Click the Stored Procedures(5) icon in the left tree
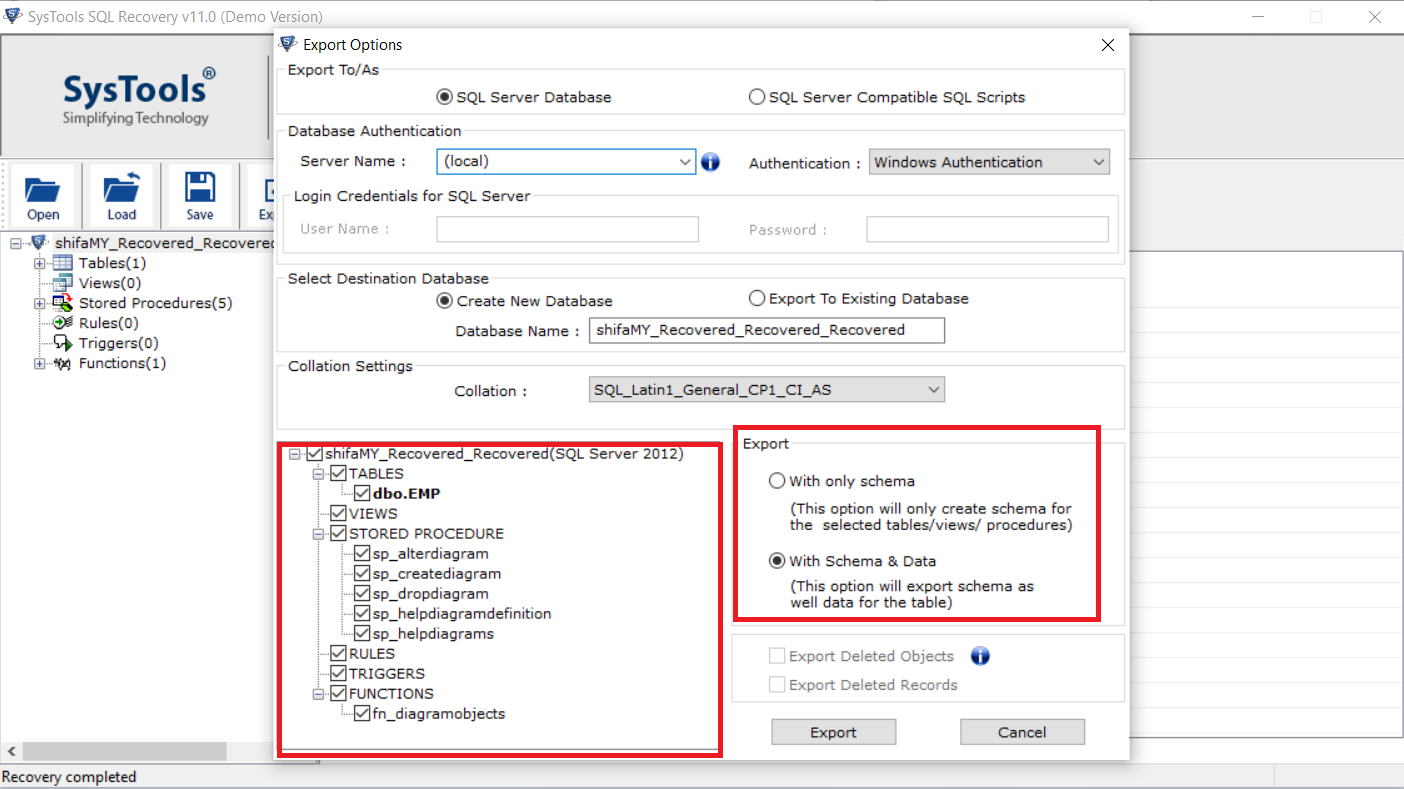This screenshot has width=1404, height=789. 62,303
